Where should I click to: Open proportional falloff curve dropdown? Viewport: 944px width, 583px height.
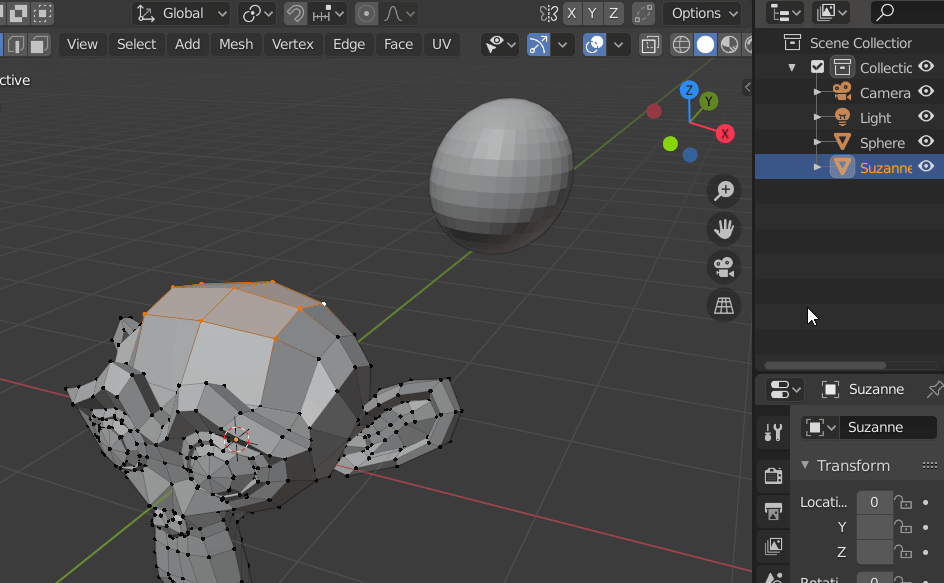399,13
